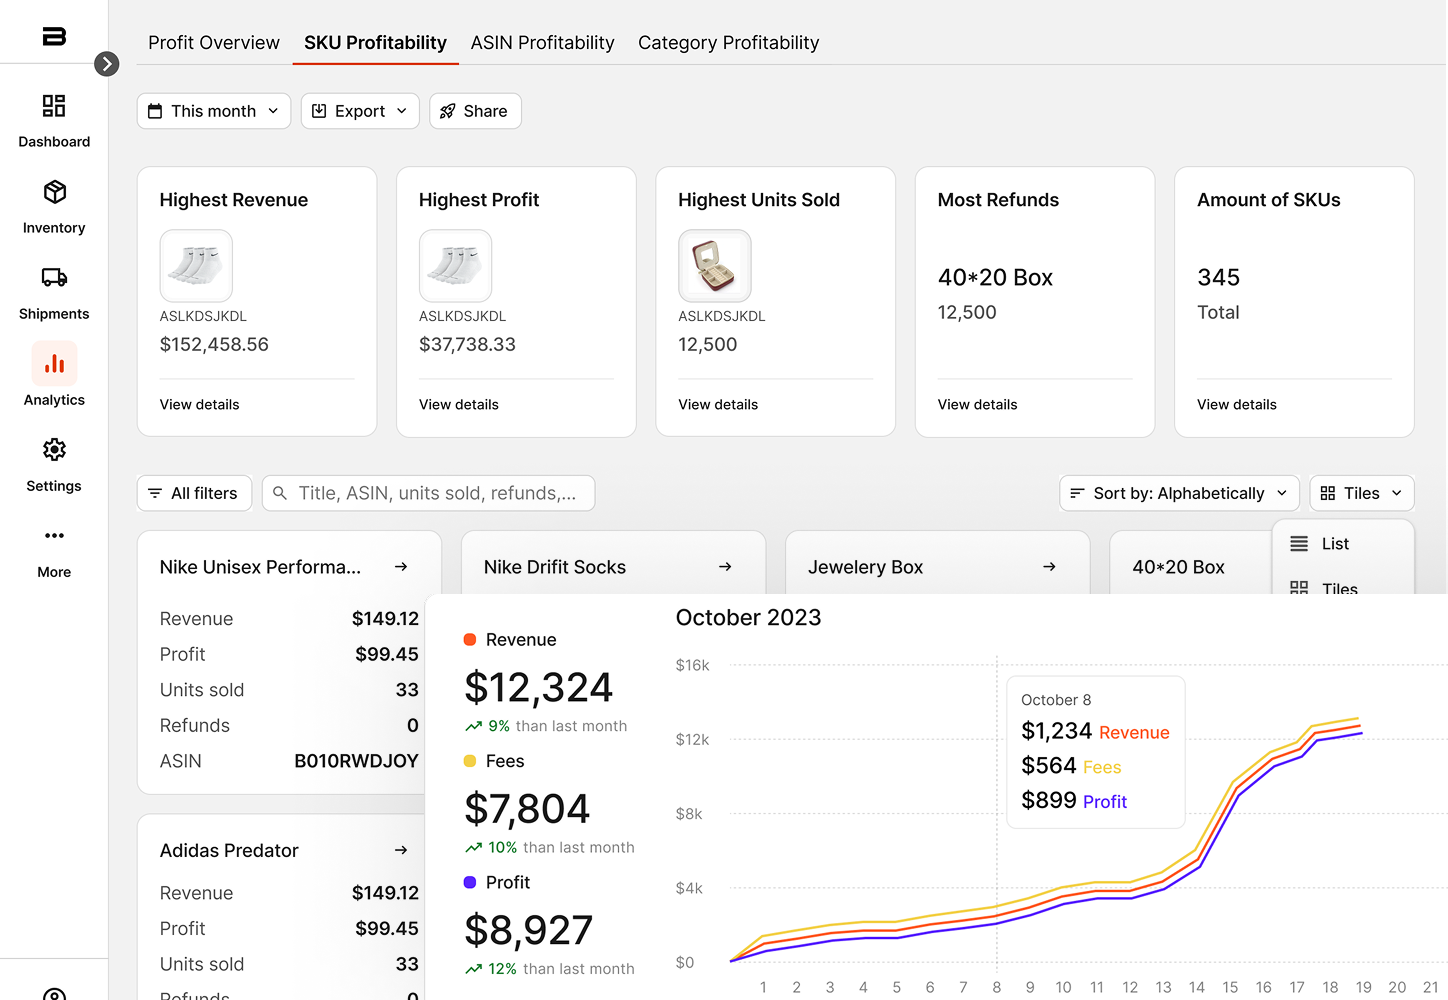Click the Profit trend-up arrow icon
This screenshot has width=1448, height=1000.
pos(474,969)
